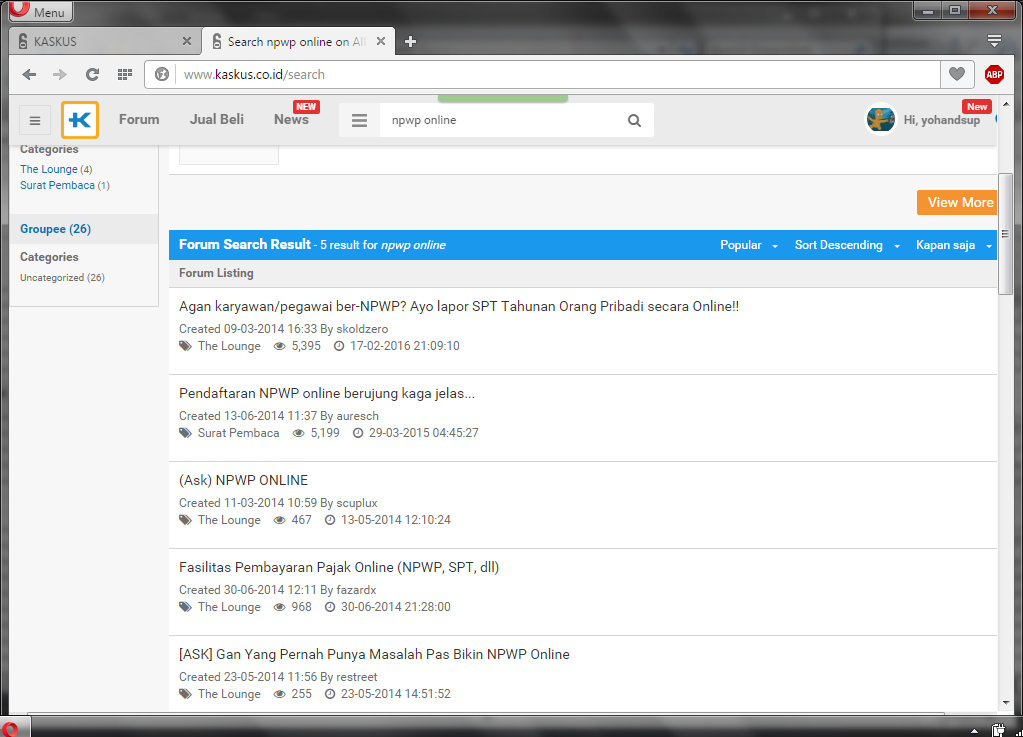Click the scrollbar down arrow
1023x737 pixels.
coord(1005,703)
